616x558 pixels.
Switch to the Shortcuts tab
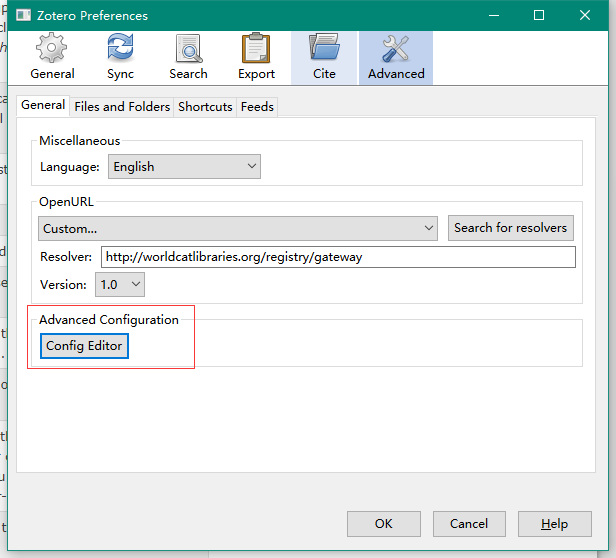tap(205, 107)
